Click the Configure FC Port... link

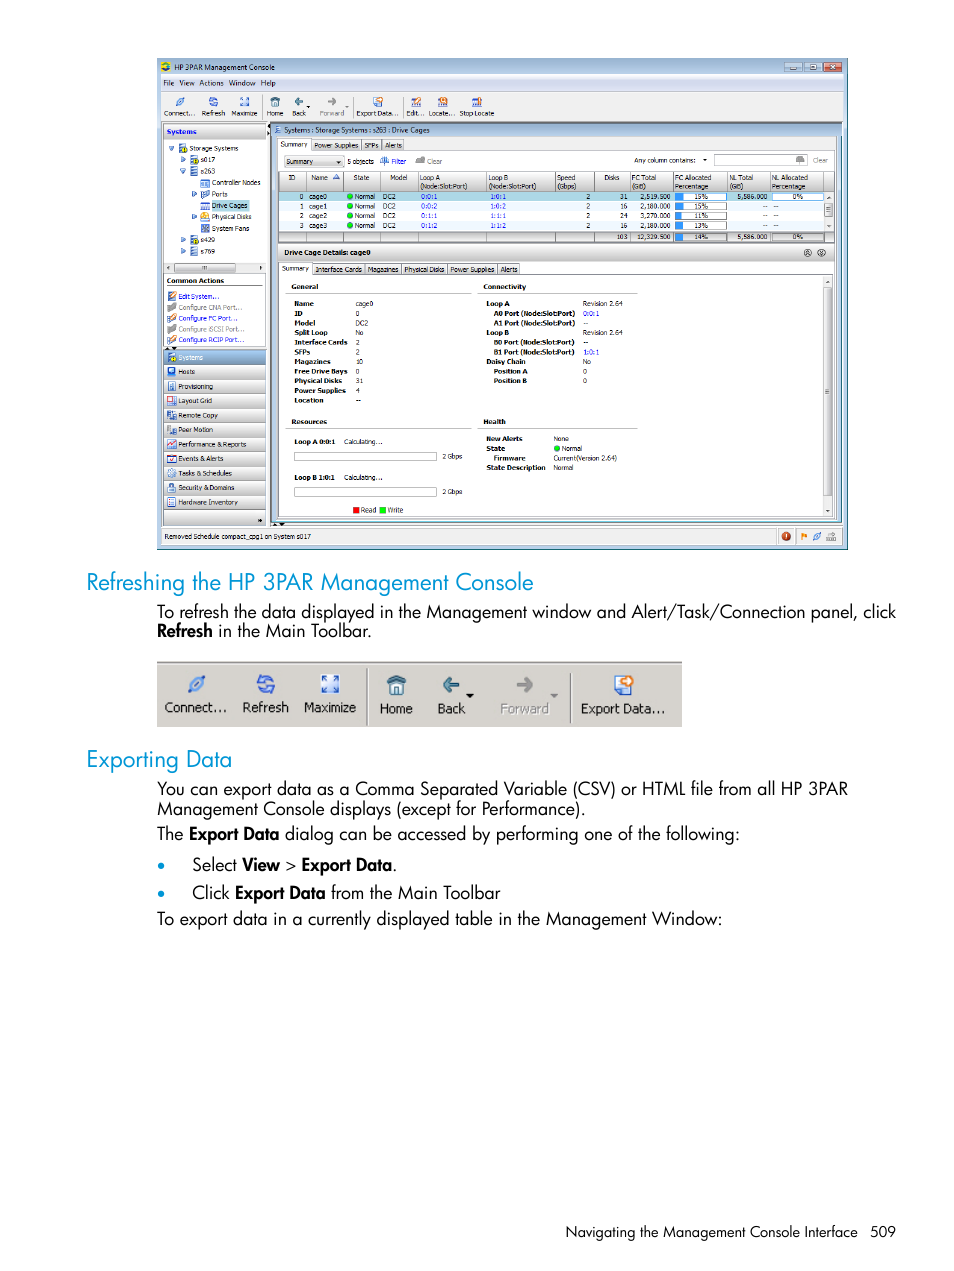coord(208,319)
